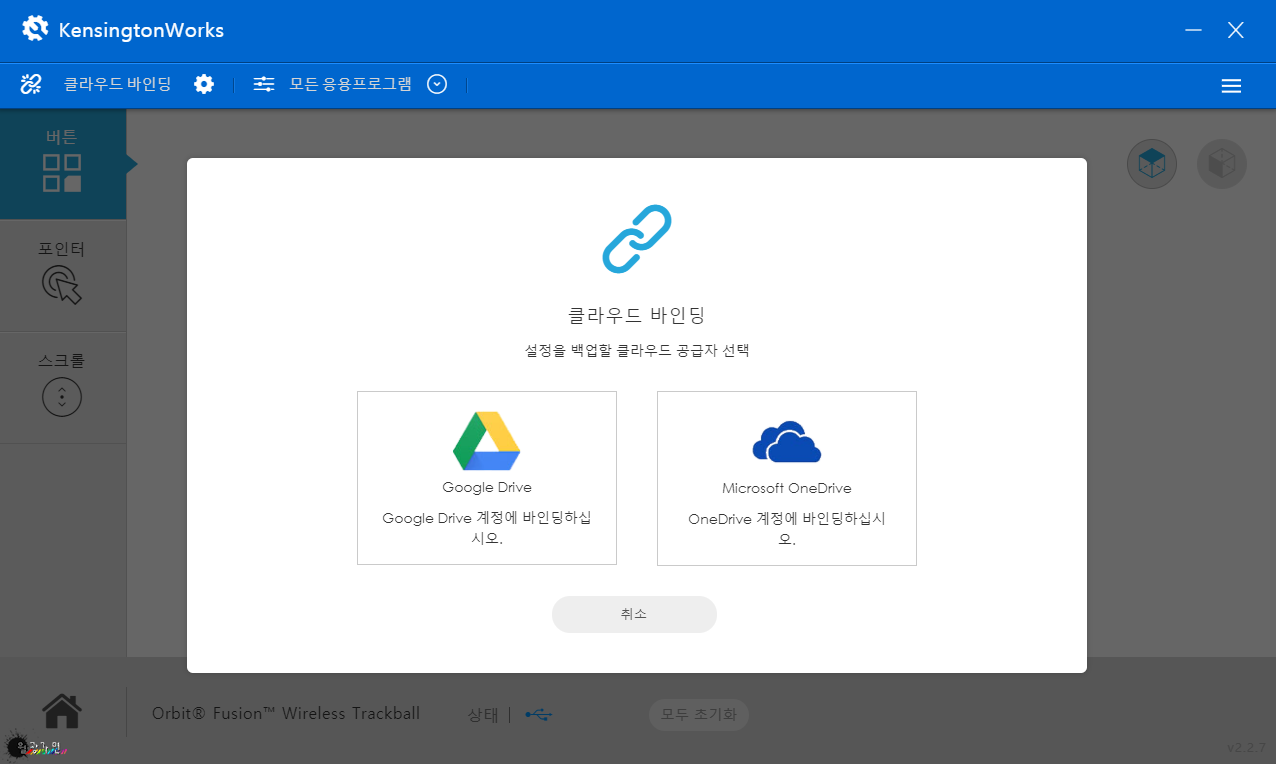The height and width of the screenshot is (764, 1276).
Task: Click the colored 3D cube view icon
Action: pos(1152,164)
